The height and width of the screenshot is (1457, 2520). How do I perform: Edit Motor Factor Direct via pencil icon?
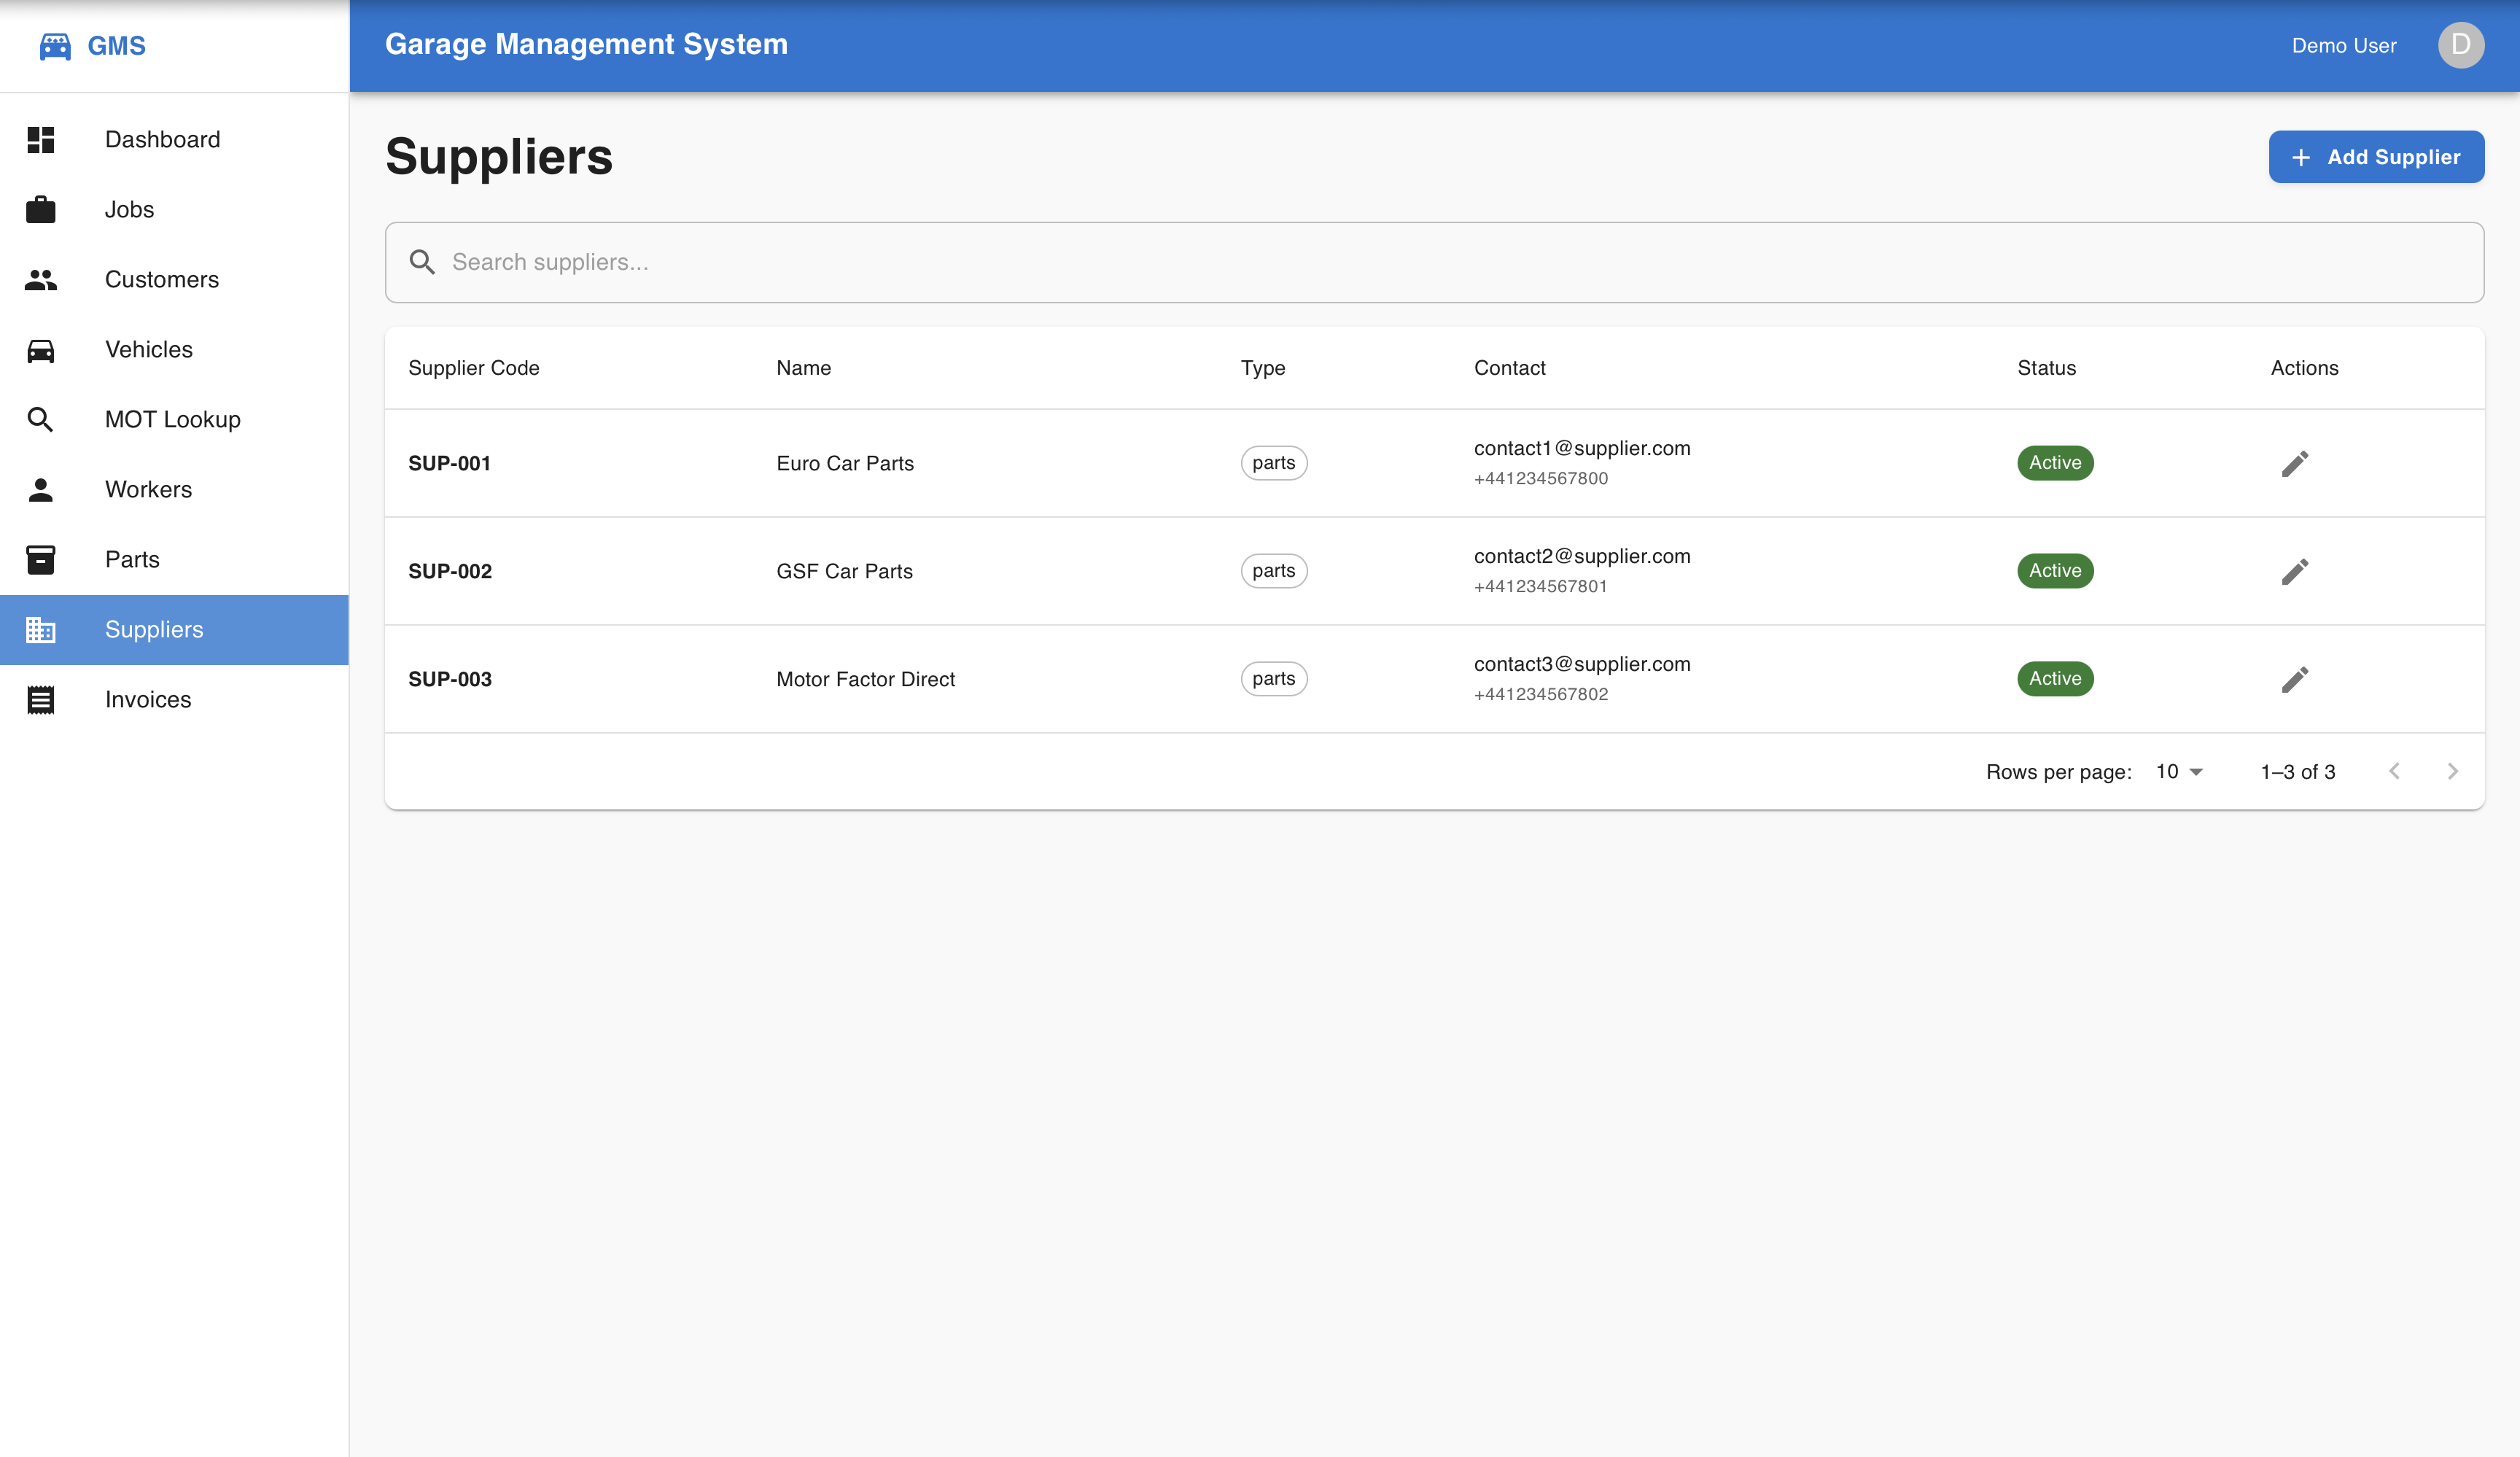click(x=2295, y=678)
